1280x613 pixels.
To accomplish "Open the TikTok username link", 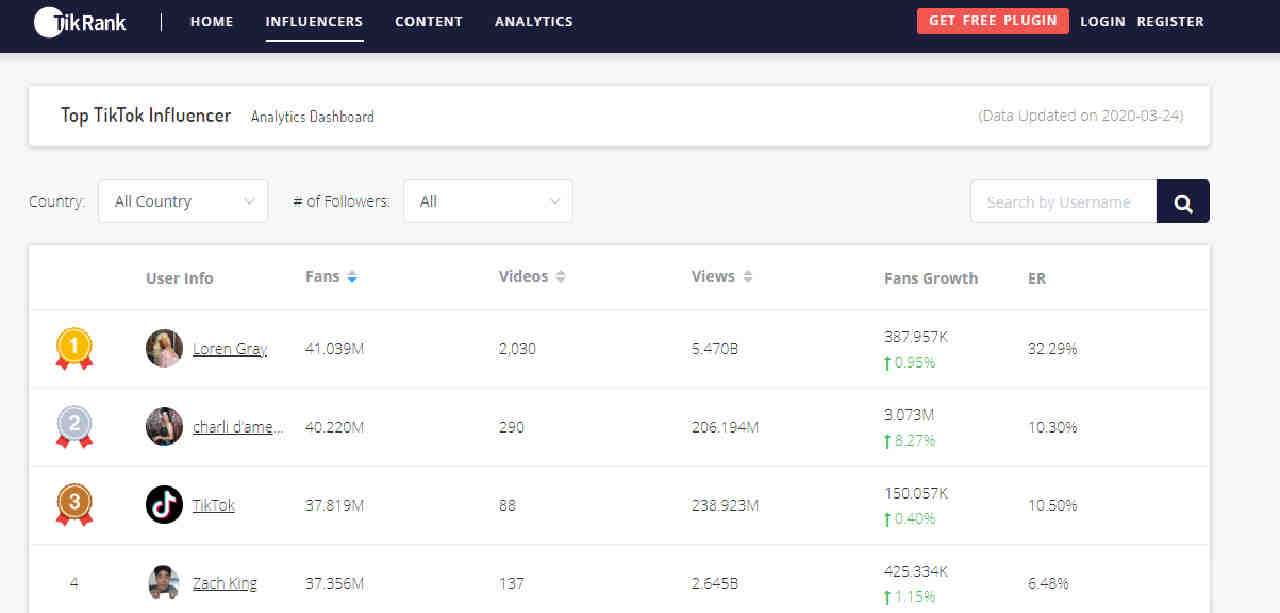I will pos(214,505).
